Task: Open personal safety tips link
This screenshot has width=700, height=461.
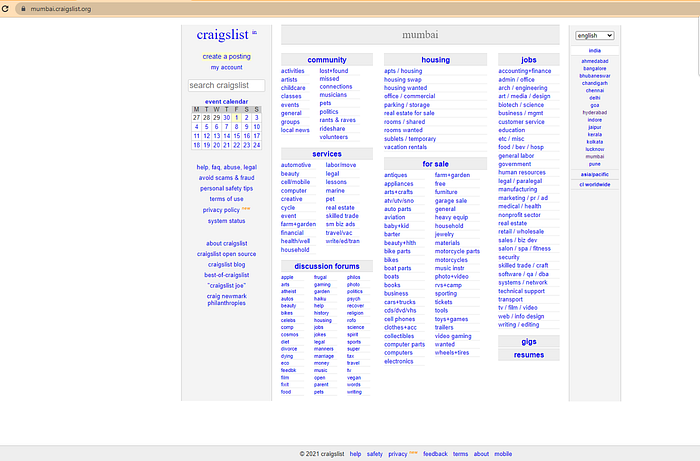Action: click(226, 188)
